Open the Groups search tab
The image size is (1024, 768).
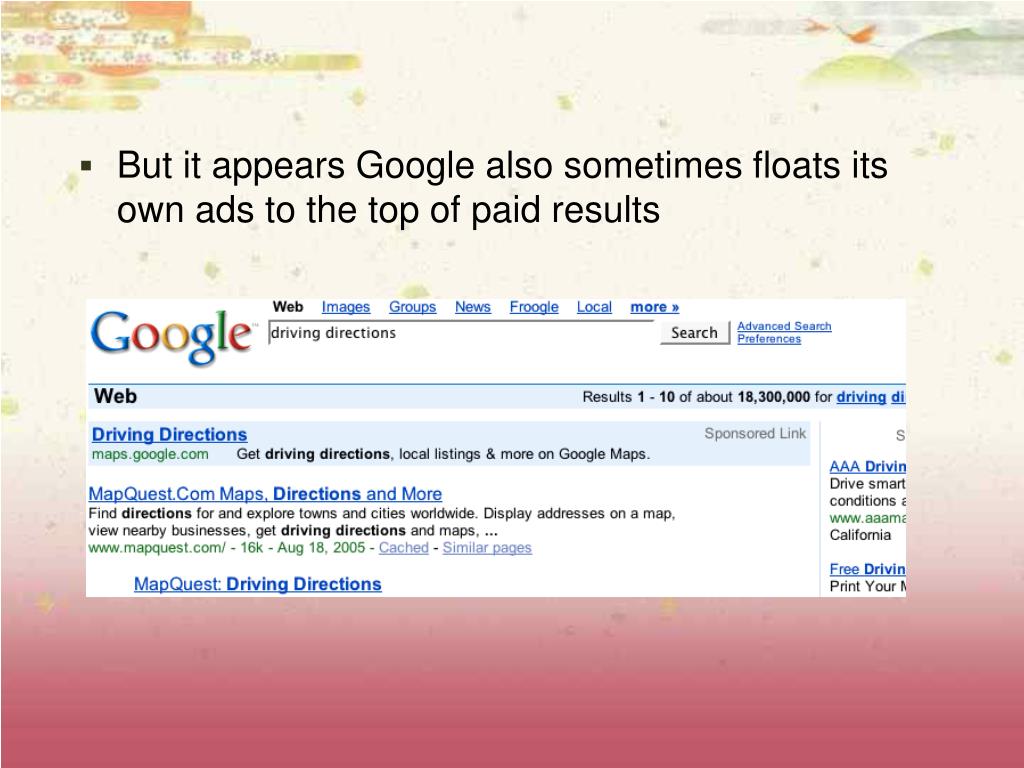412,307
